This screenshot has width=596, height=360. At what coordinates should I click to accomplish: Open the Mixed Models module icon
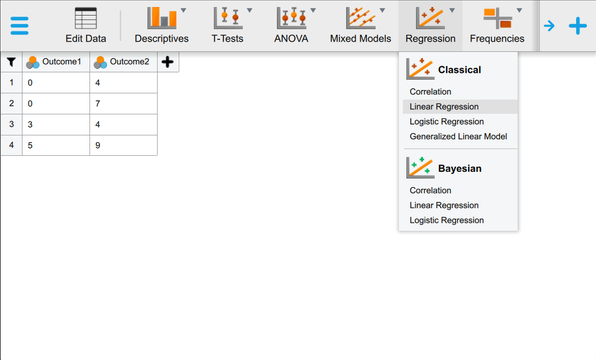click(x=360, y=18)
